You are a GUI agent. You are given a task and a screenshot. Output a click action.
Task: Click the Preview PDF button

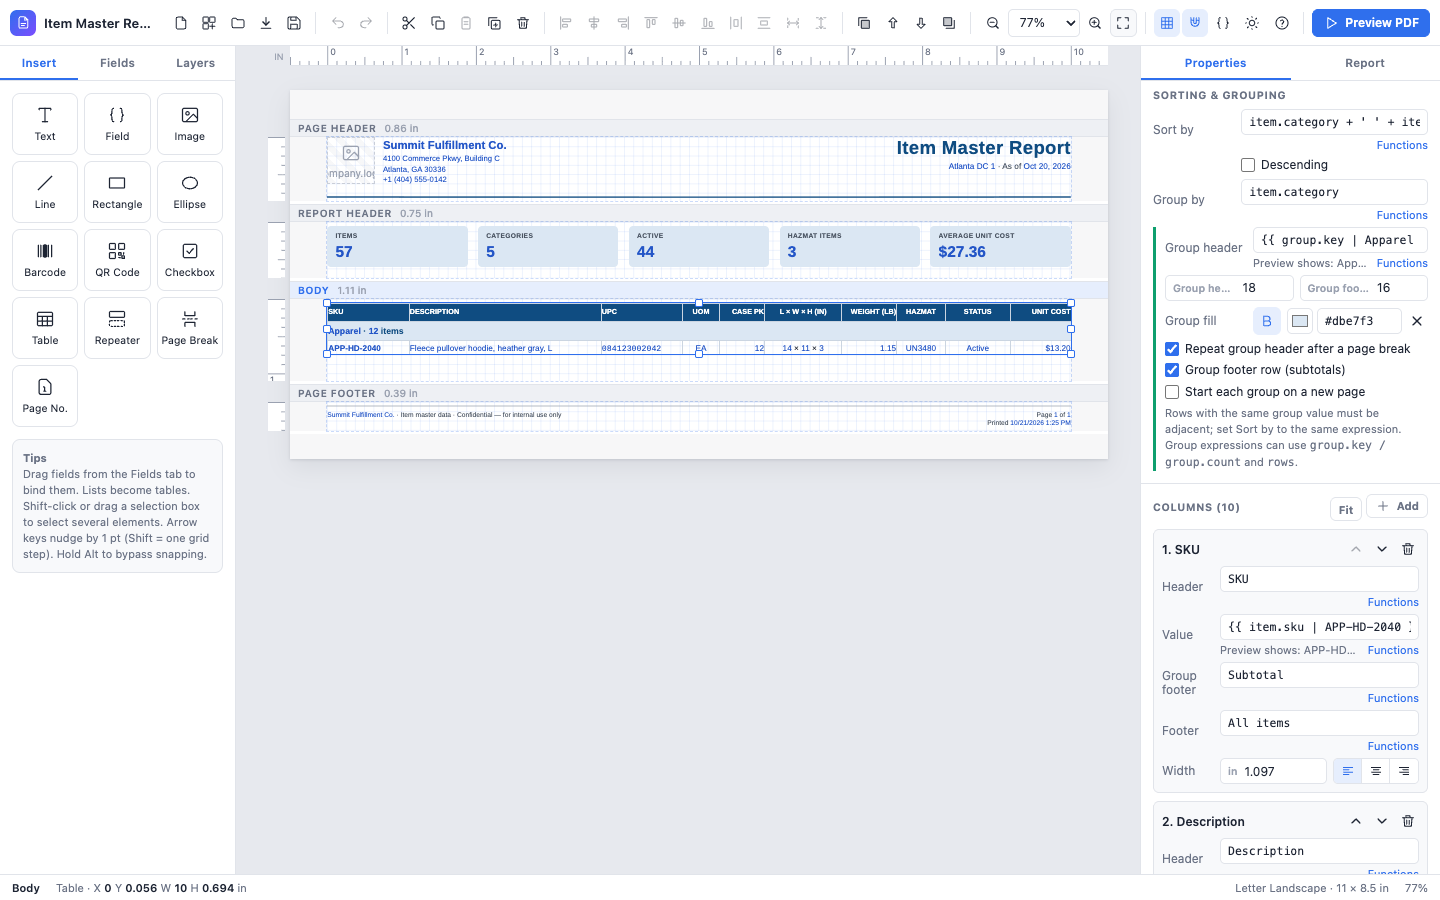click(1371, 23)
